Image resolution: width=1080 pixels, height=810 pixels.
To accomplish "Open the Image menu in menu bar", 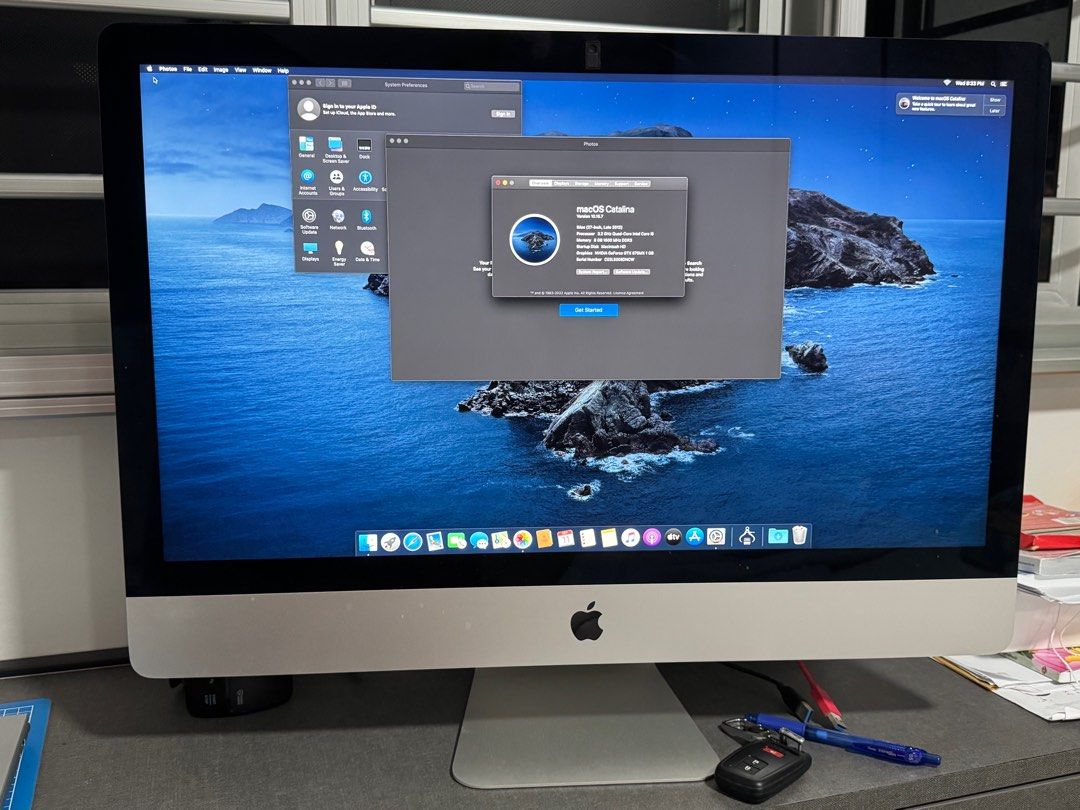I will 220,70.
